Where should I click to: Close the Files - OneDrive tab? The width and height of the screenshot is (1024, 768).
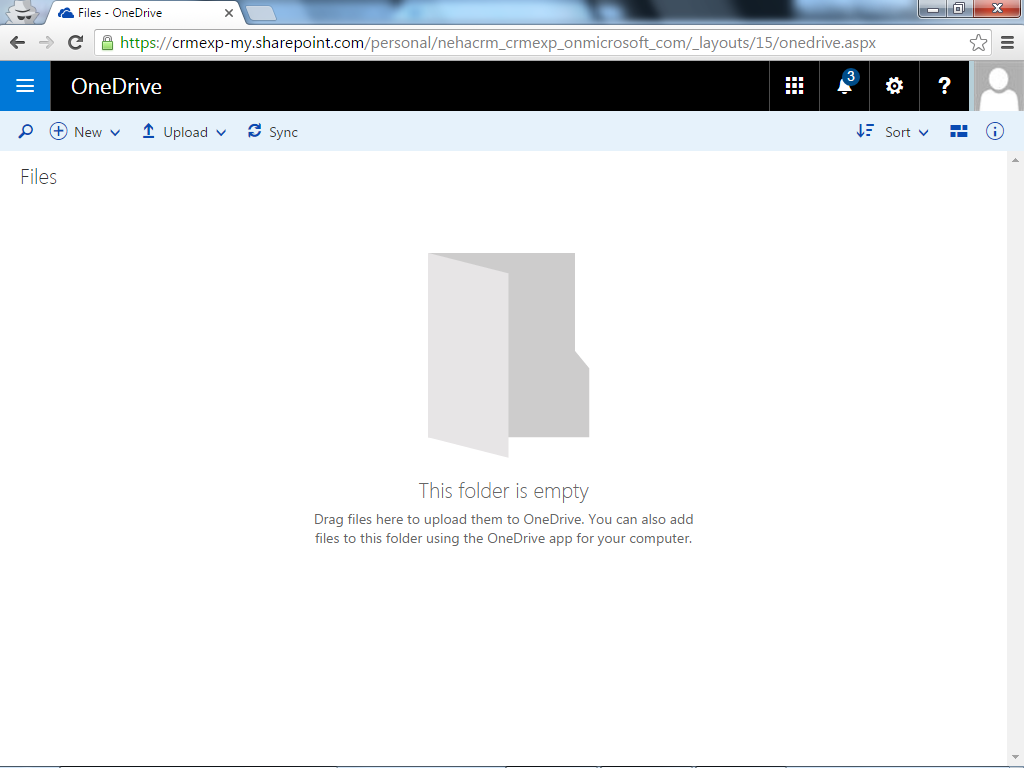[229, 13]
